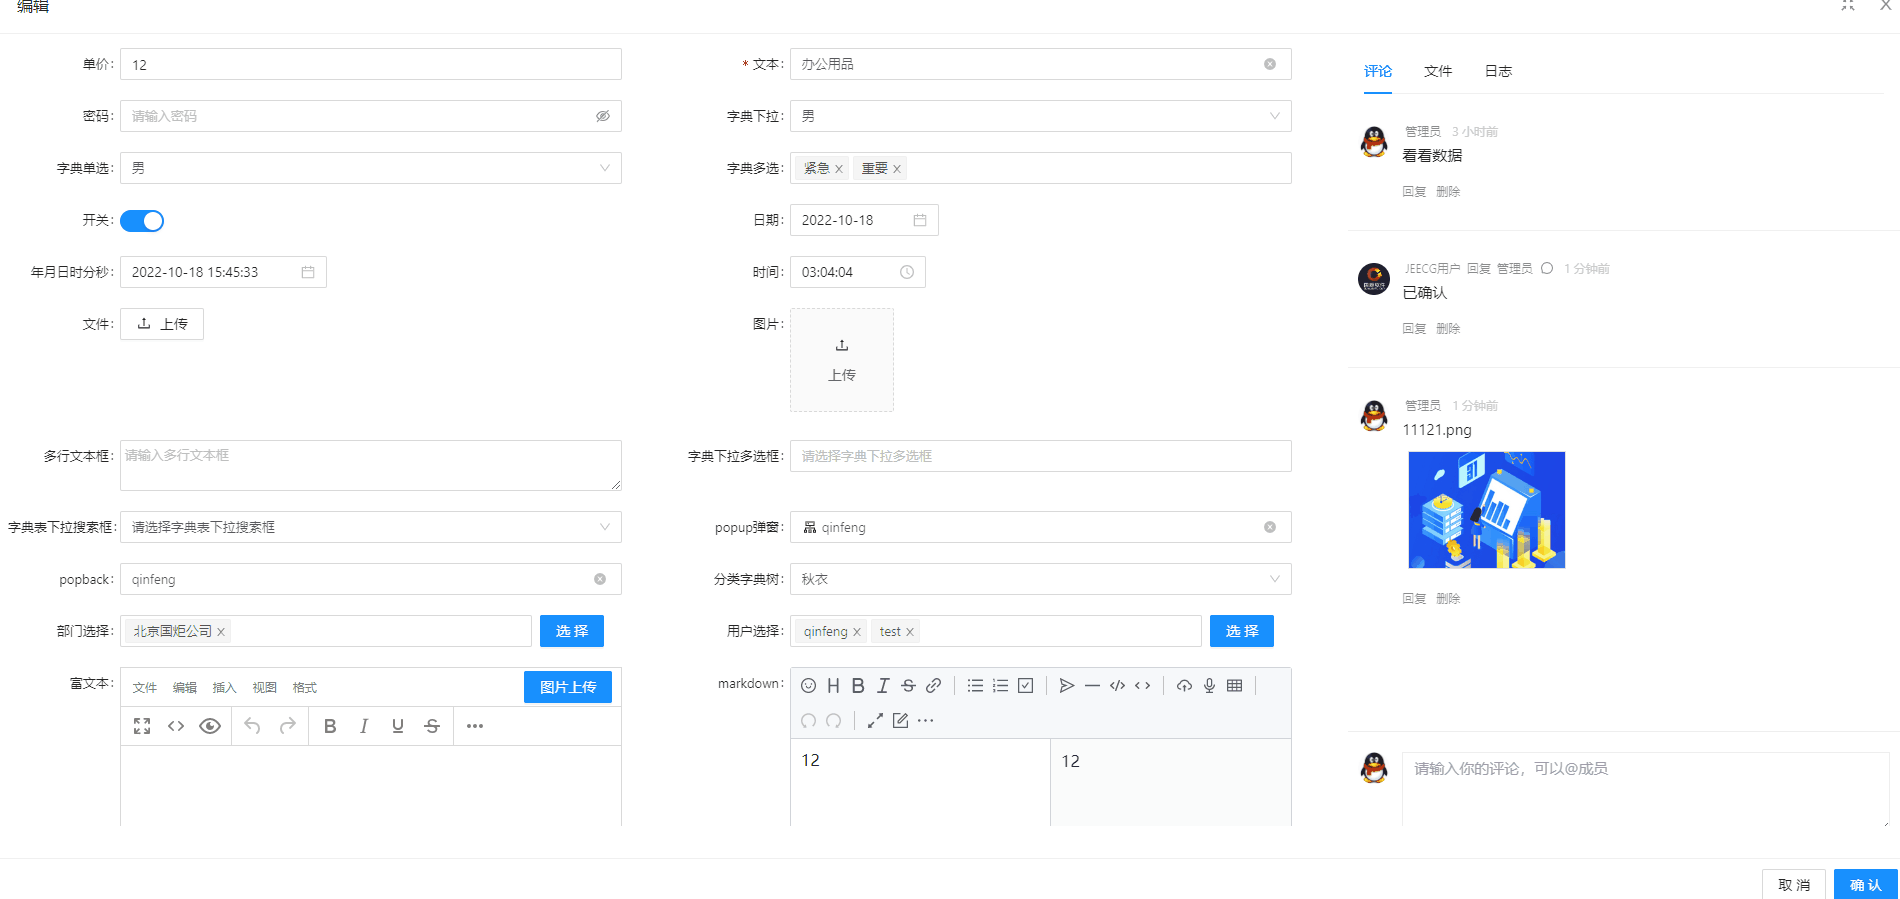Remove the 重要 tag
The image size is (1900, 899).
897,169
